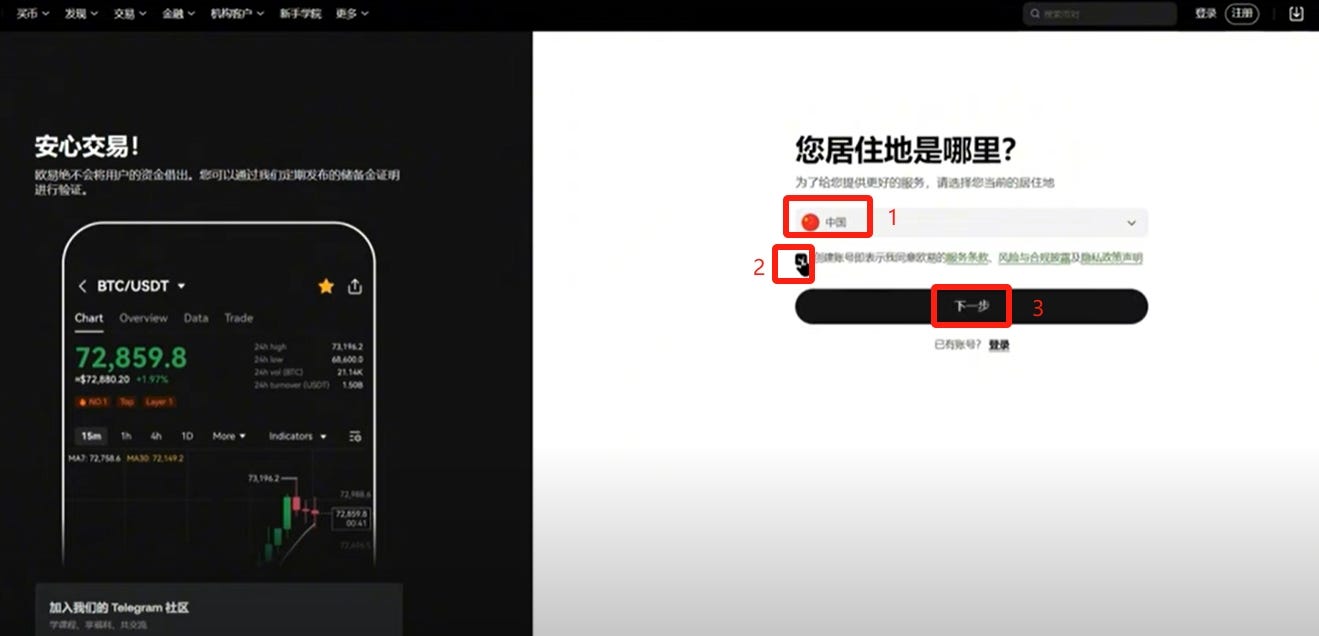The width and height of the screenshot is (1319, 636).
Task: Open the 更多 dropdown menu
Action: coord(352,14)
